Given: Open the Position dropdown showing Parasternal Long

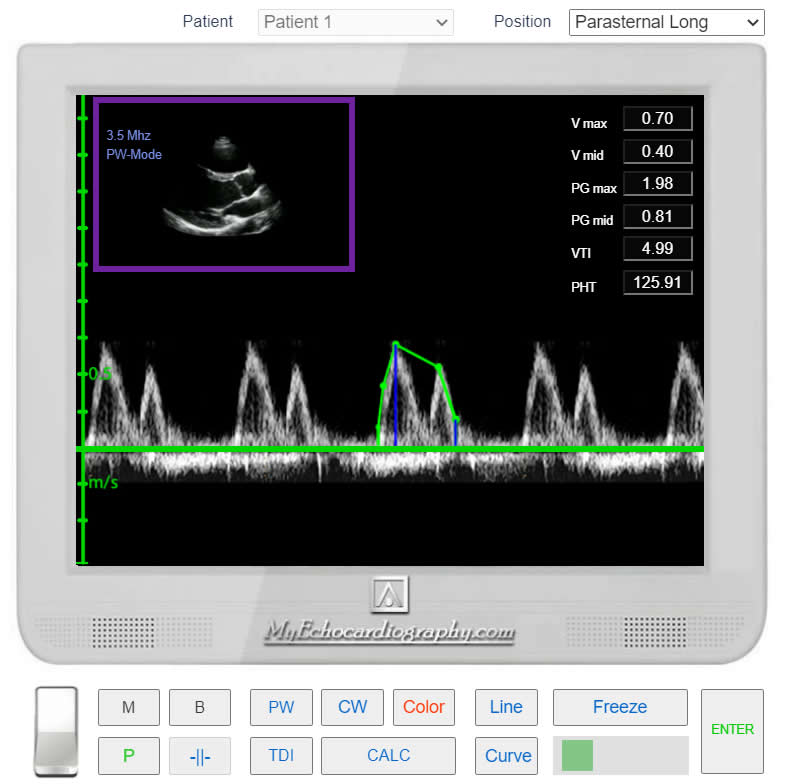Looking at the screenshot, I should 666,22.
